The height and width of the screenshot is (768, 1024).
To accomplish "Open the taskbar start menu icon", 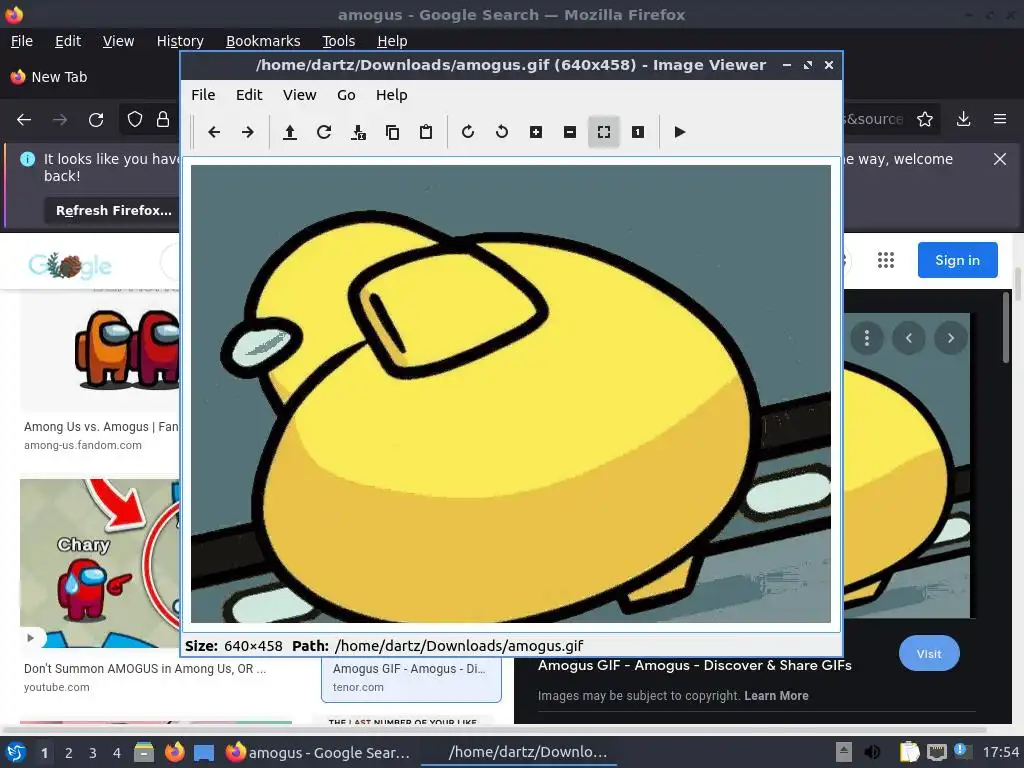I will click(x=16, y=752).
